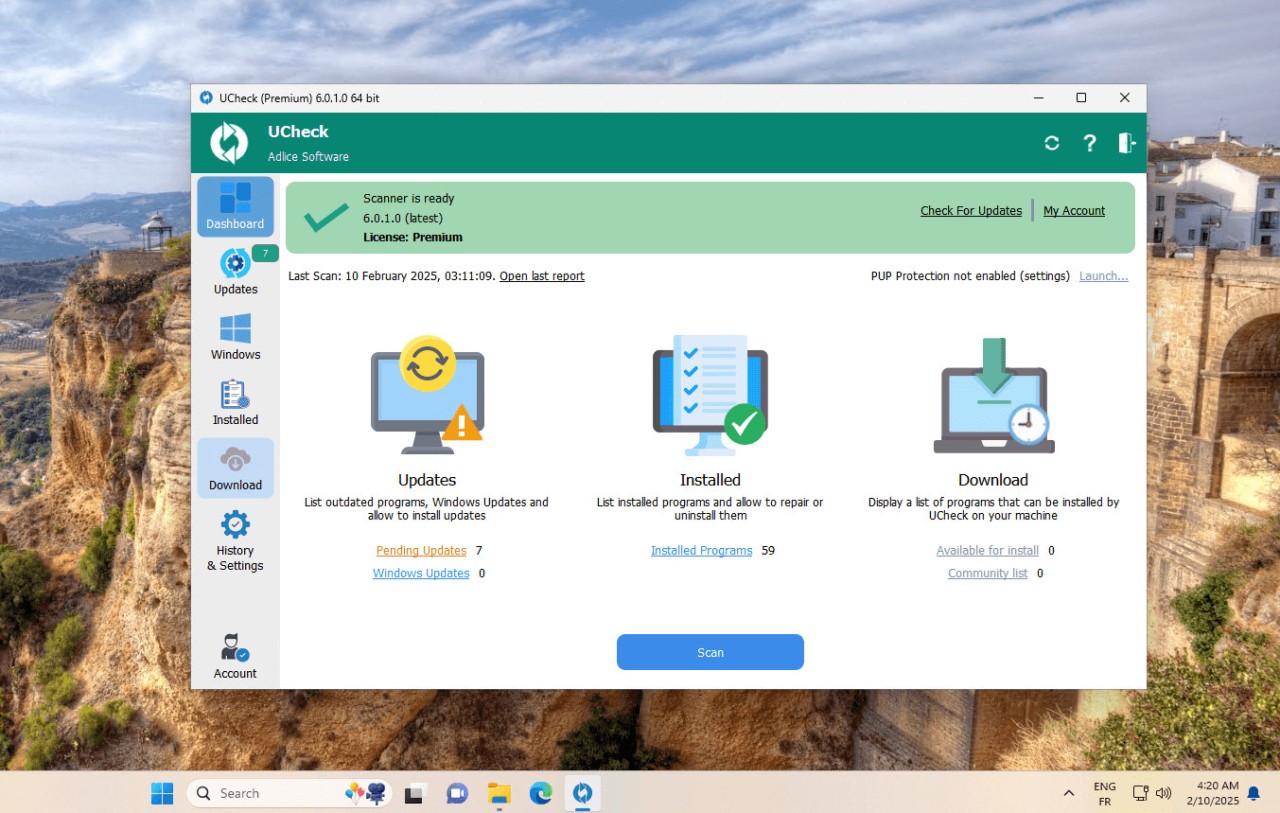Open the Dashboard section in the sidebar
Viewport: 1280px width, 813px height.
tap(234, 207)
